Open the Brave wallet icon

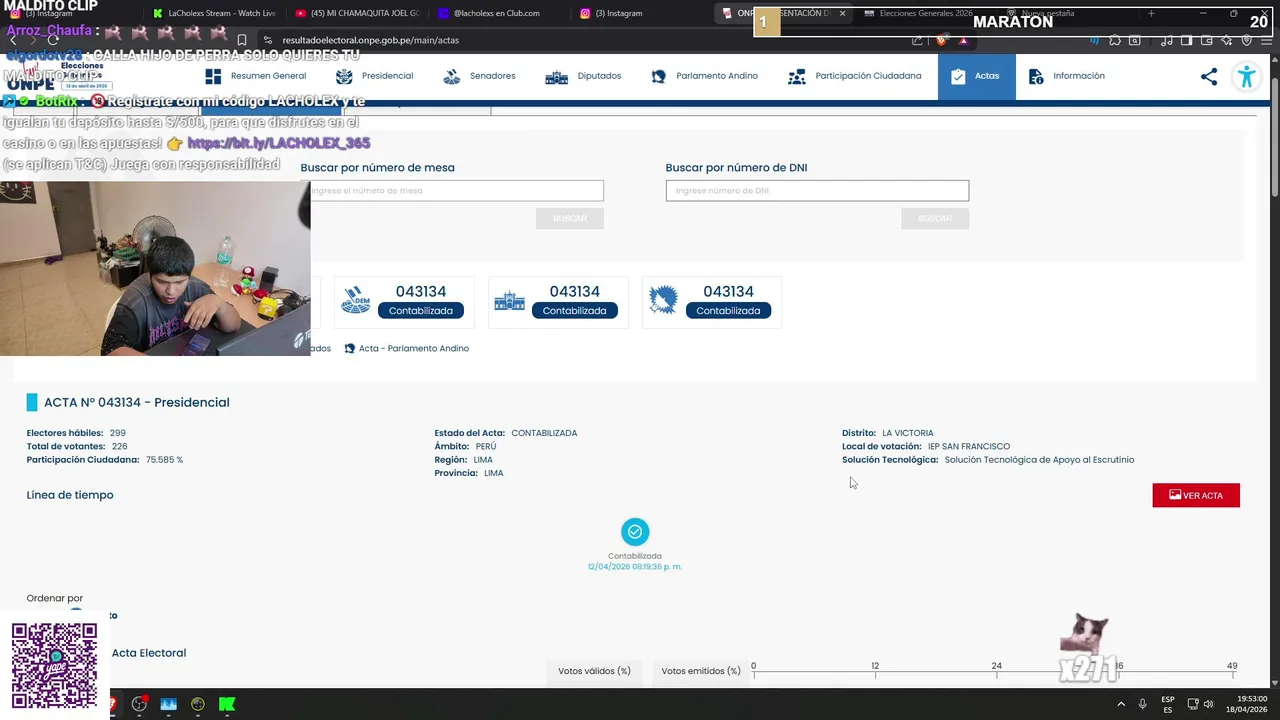tap(1207, 40)
